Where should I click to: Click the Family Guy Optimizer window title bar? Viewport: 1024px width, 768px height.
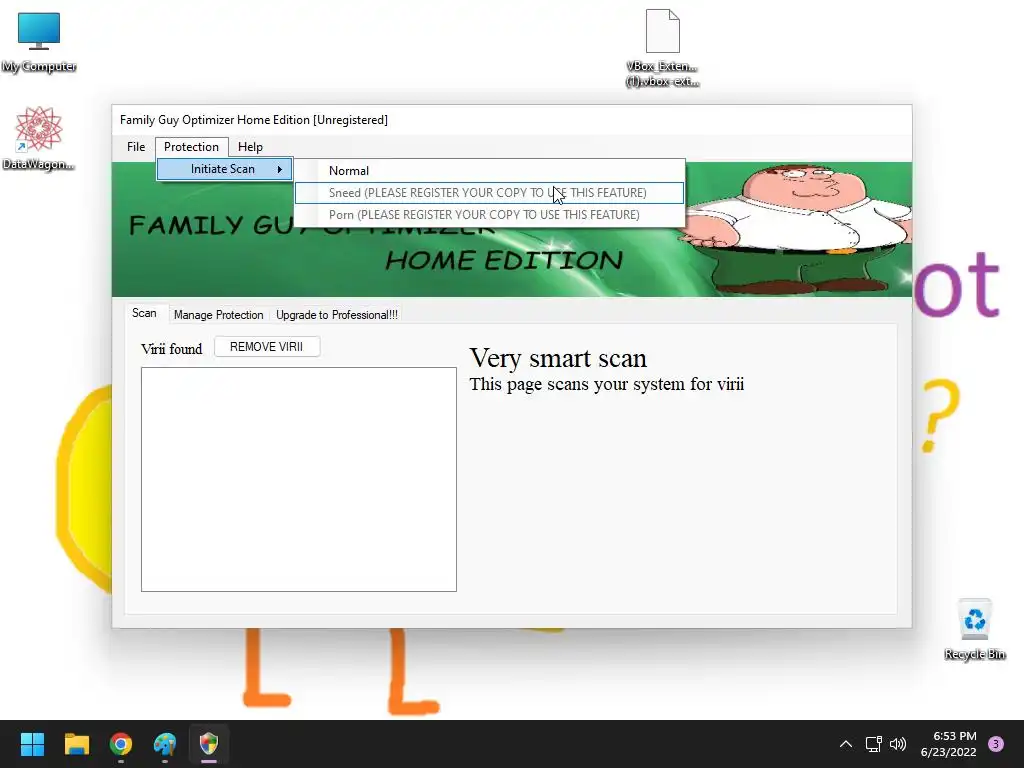(x=511, y=120)
